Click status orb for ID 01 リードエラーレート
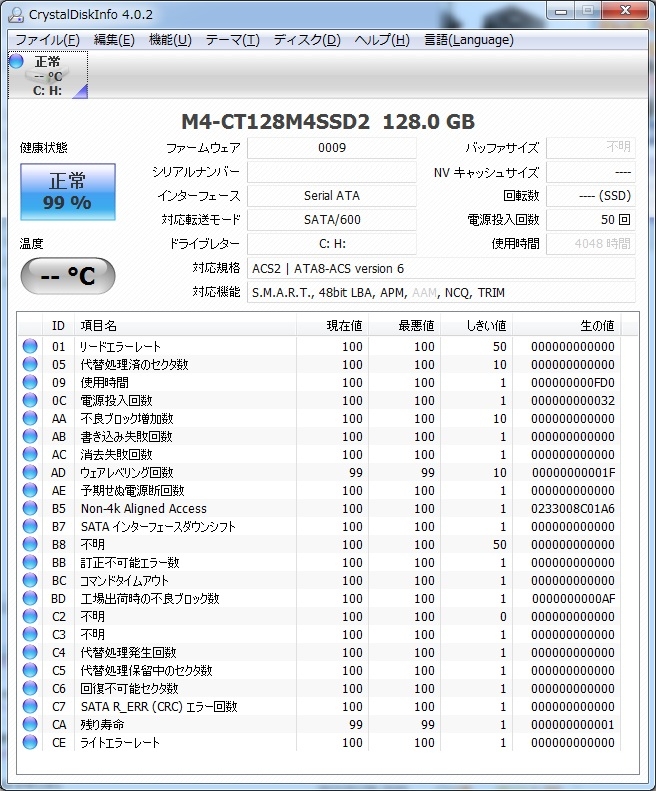The image size is (656, 791). 30,346
